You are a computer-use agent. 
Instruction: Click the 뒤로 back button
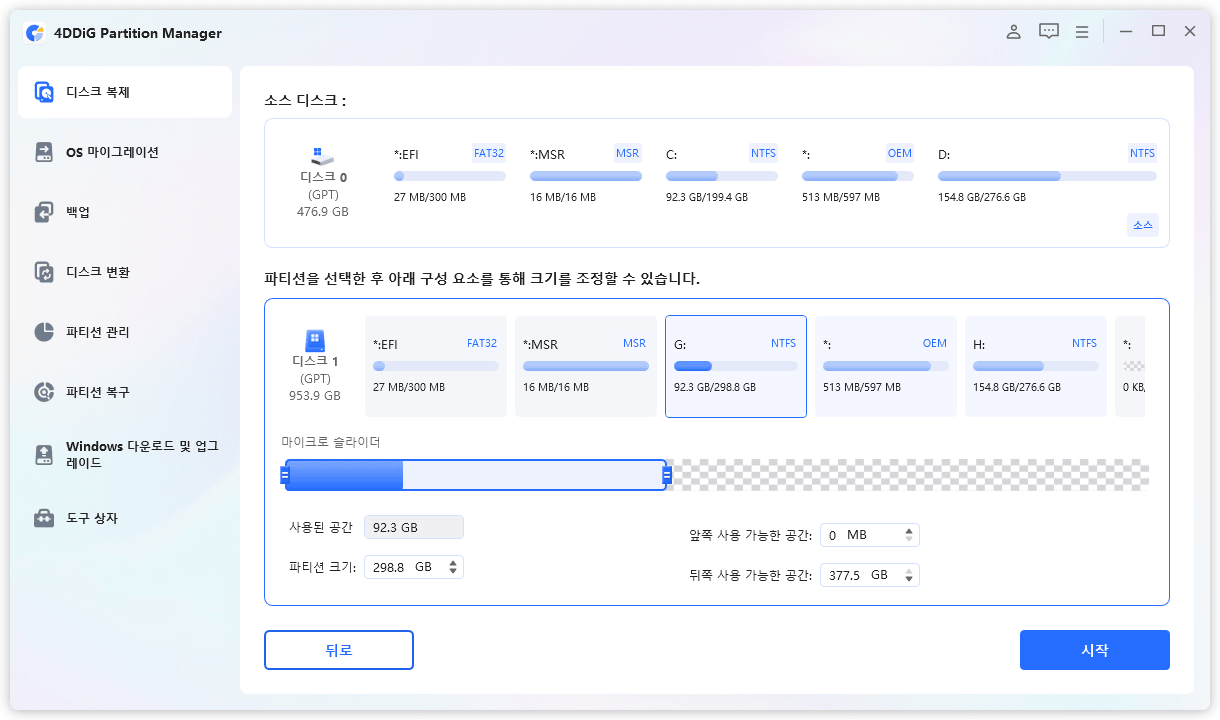(338, 650)
